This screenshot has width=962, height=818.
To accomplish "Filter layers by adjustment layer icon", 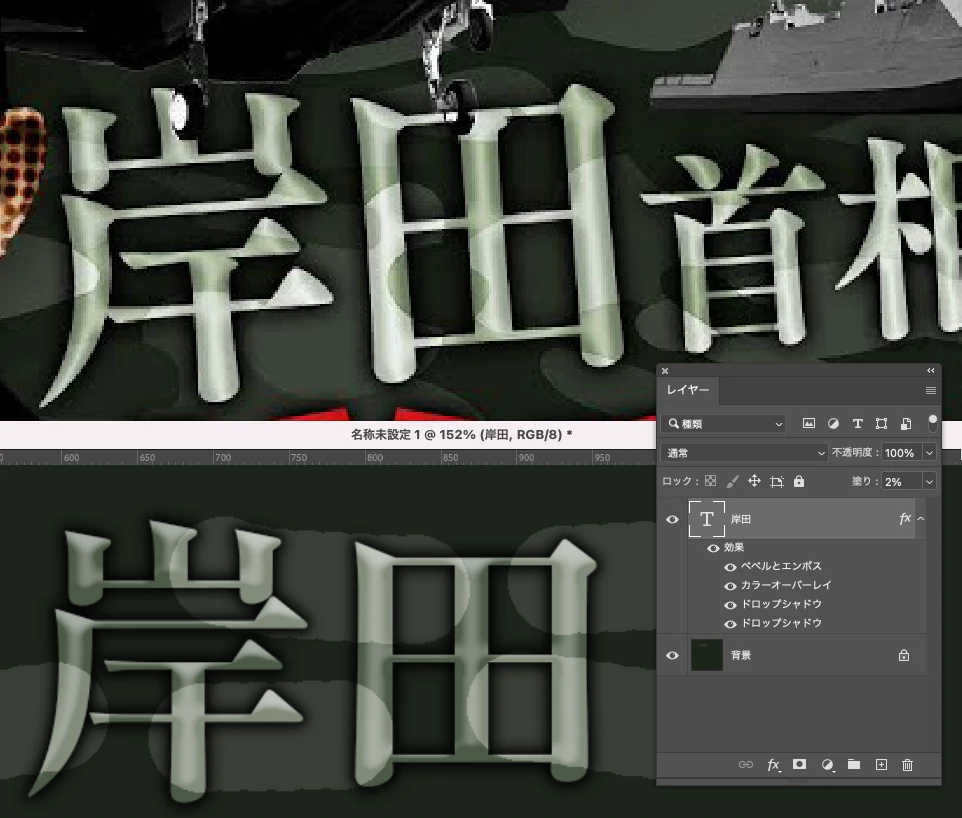I will coord(833,423).
